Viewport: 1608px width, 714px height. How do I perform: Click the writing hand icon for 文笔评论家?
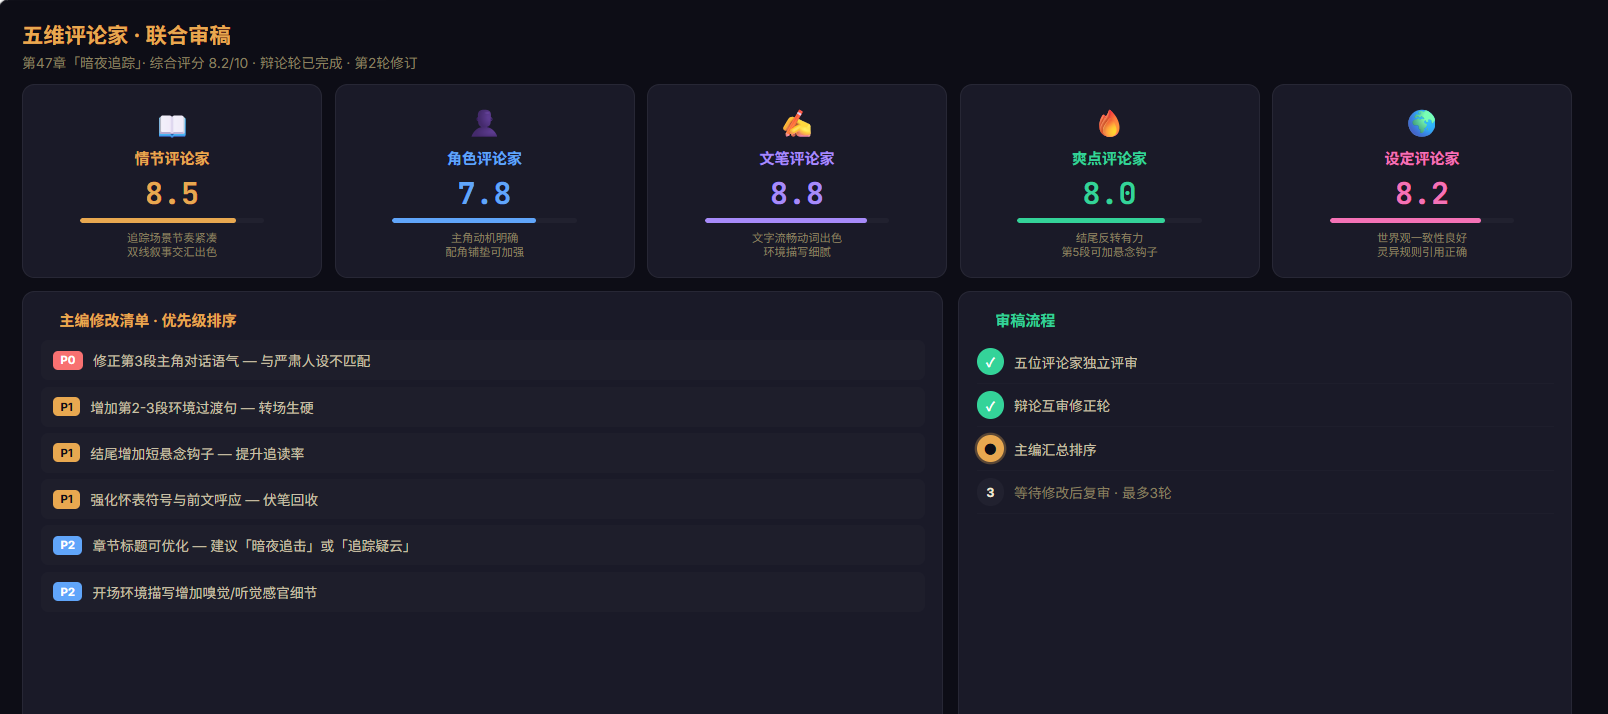797,124
